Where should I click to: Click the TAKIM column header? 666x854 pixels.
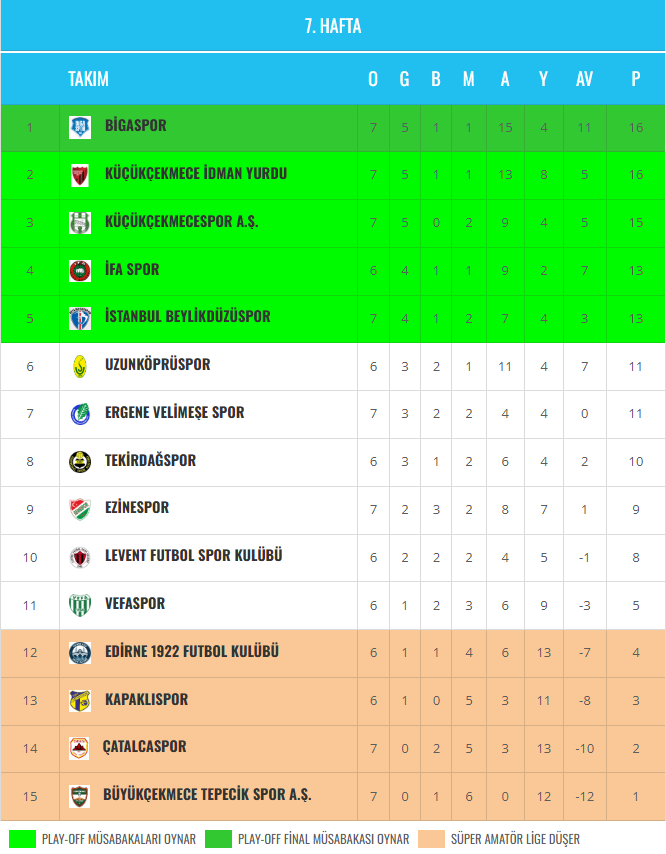point(88,79)
